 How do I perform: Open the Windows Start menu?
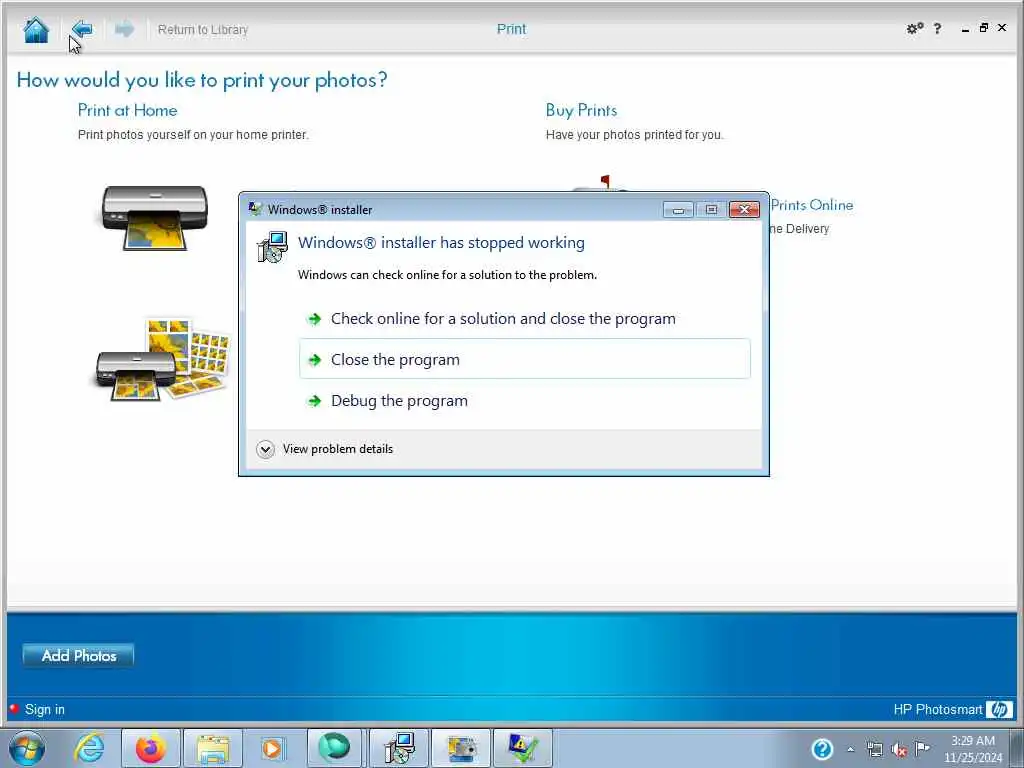(26, 748)
